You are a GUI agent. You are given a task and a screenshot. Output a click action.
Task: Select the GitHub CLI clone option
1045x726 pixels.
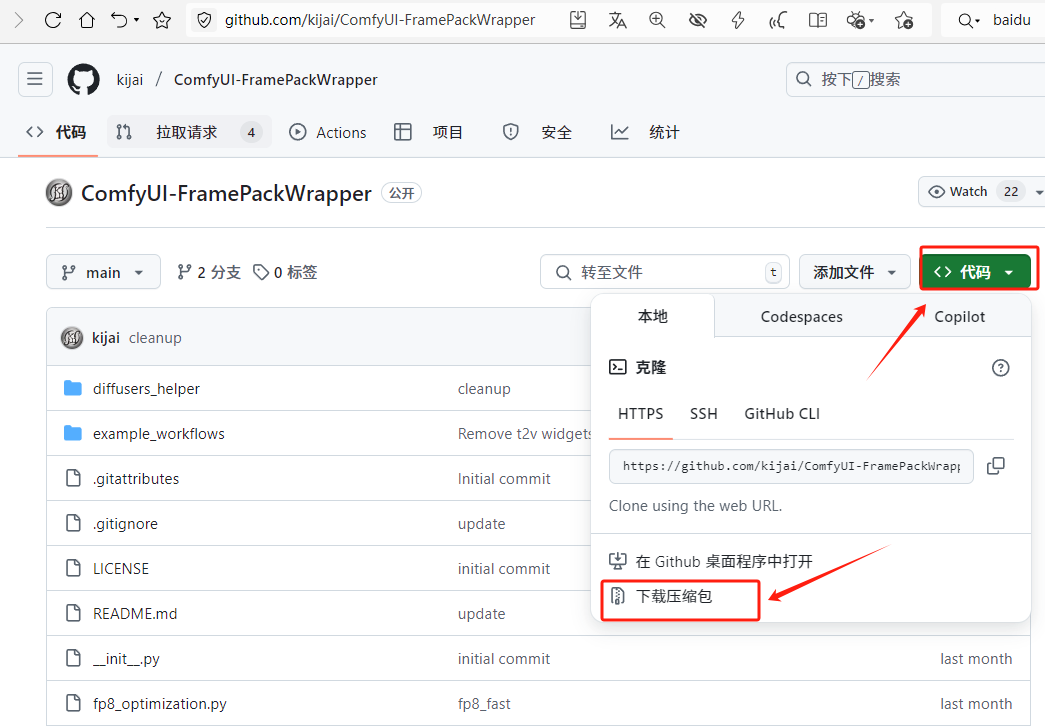(x=782, y=414)
